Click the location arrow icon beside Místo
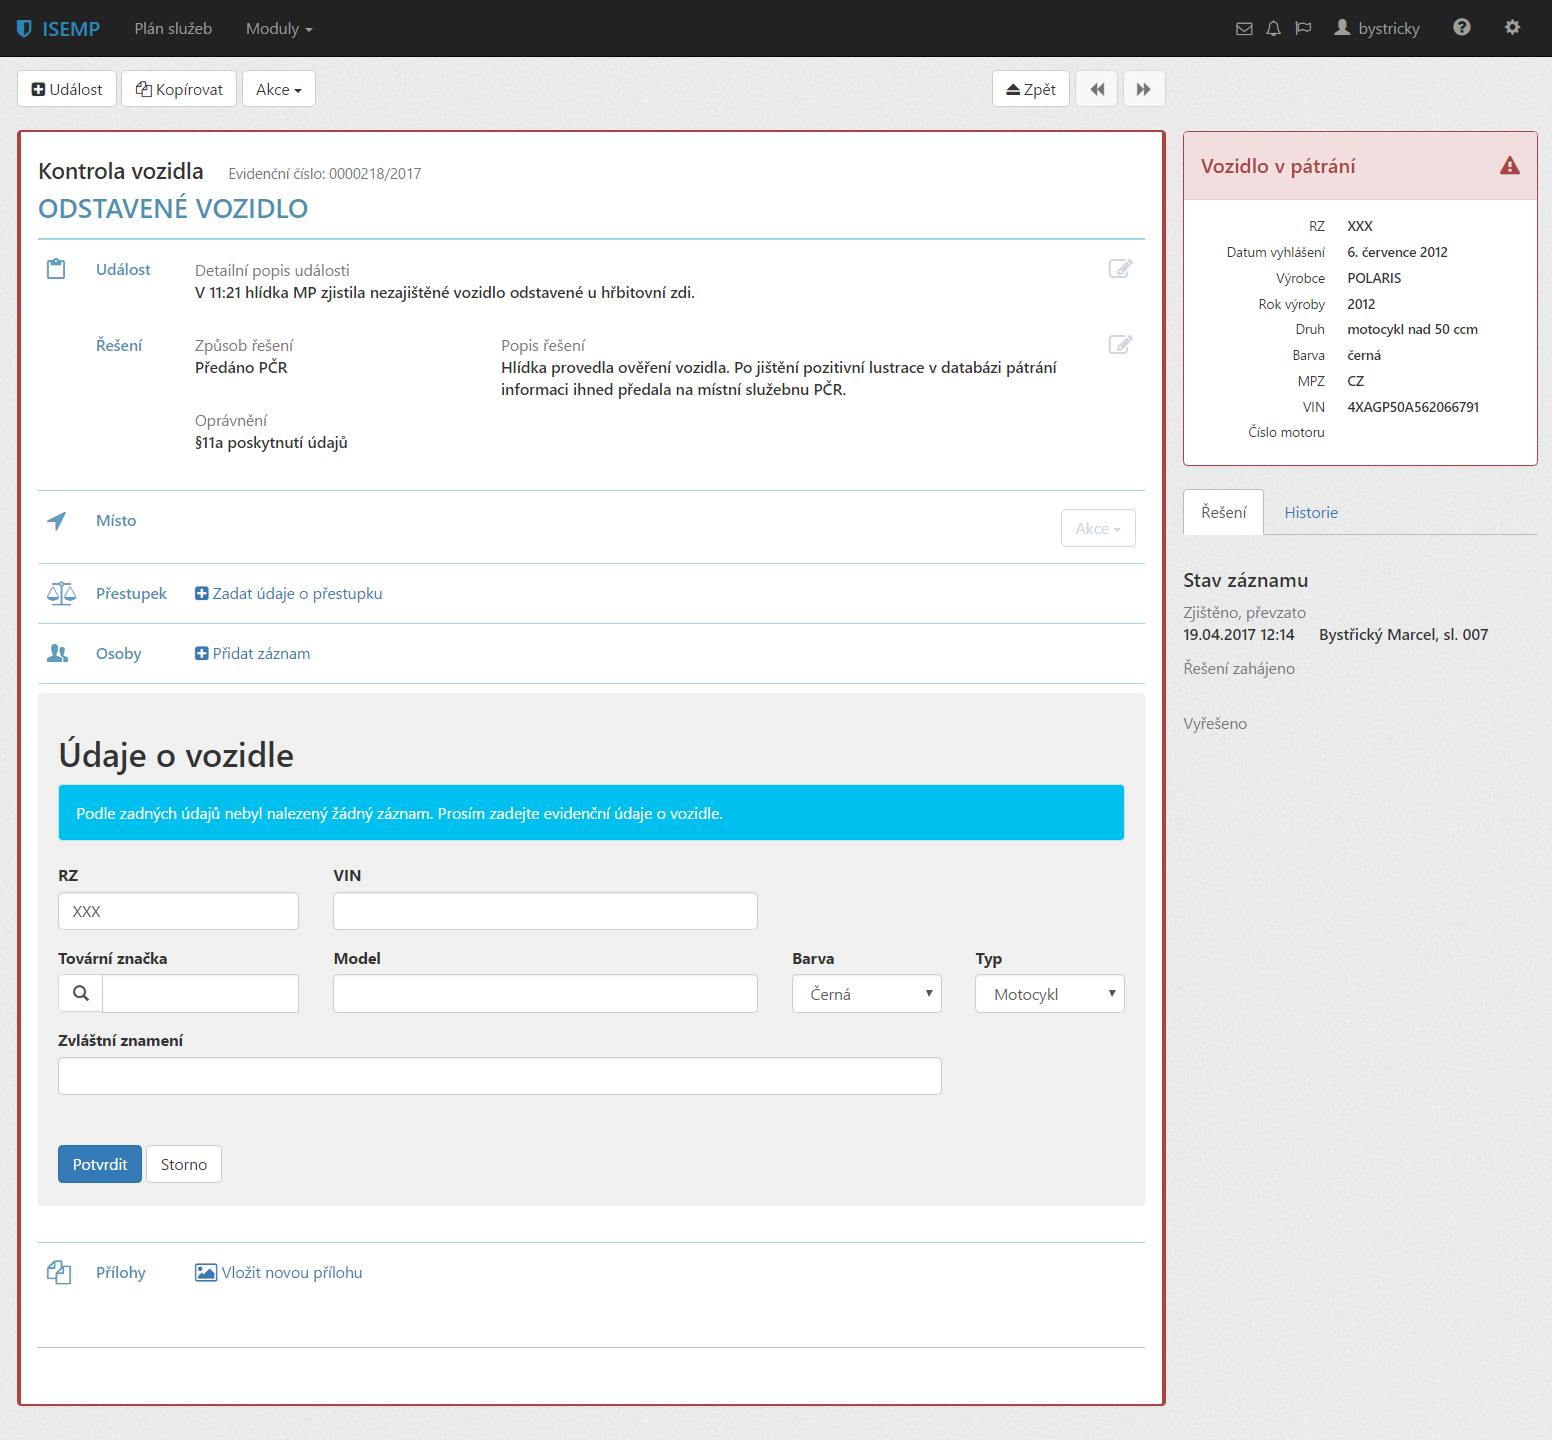Screen dimensions: 1552x1440 57,521
